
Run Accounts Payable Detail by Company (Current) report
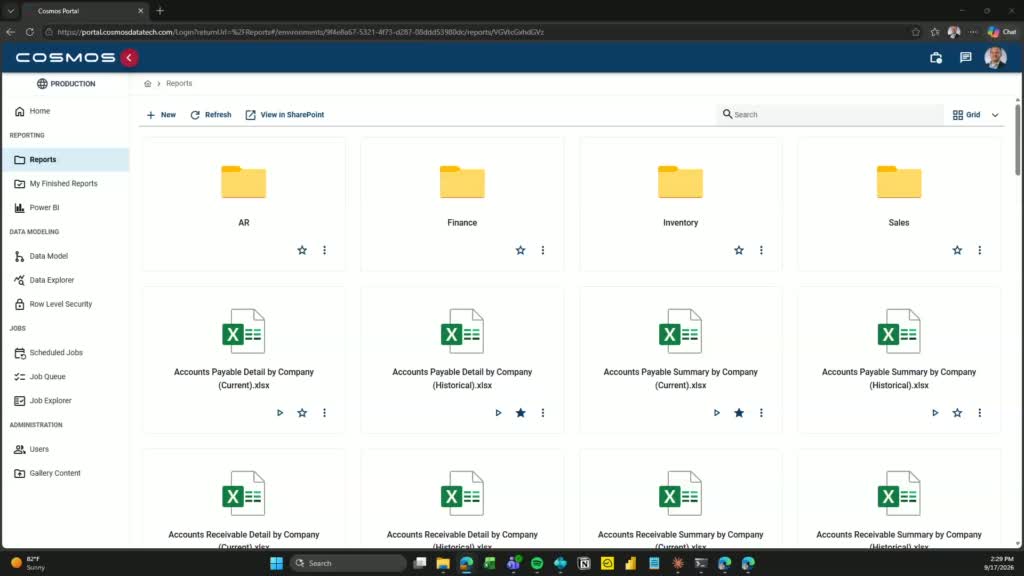pyautogui.click(x=280, y=413)
